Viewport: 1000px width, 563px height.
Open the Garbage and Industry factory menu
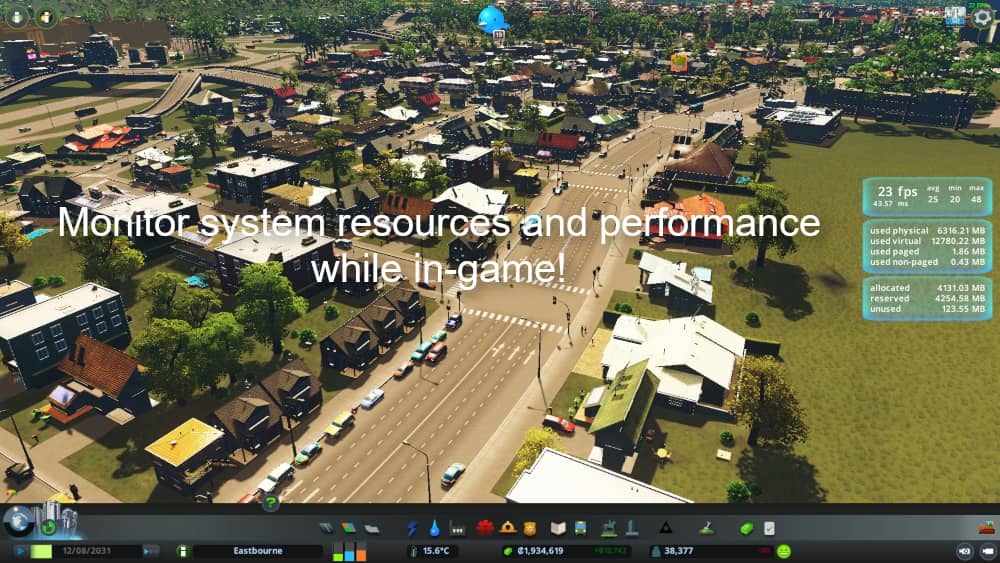click(457, 528)
